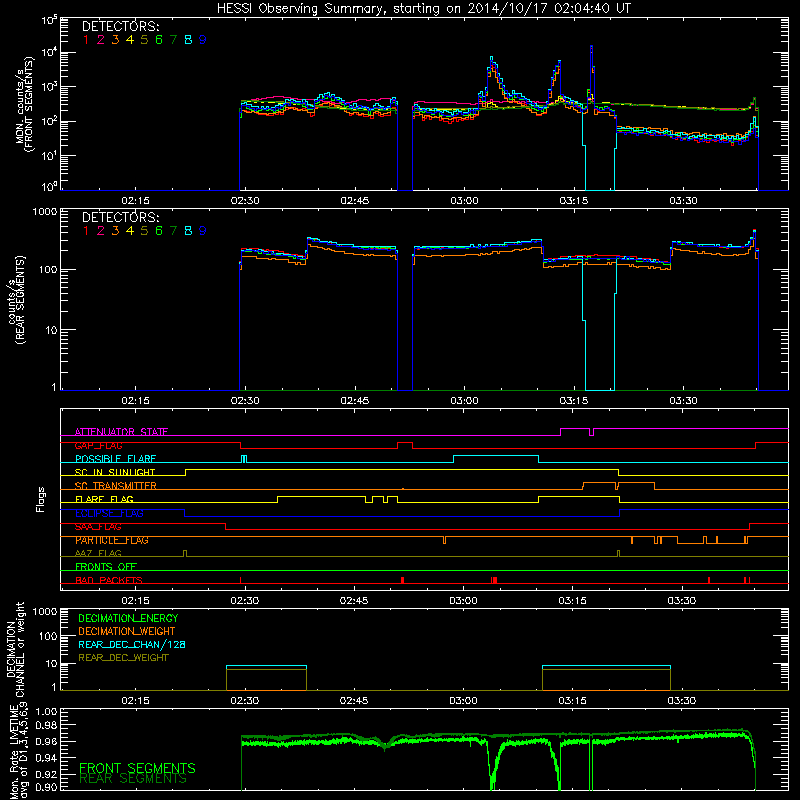Click counts/s (REAR SEGMENTS) axis title
Screen dimensions: 800x800
coord(15,300)
